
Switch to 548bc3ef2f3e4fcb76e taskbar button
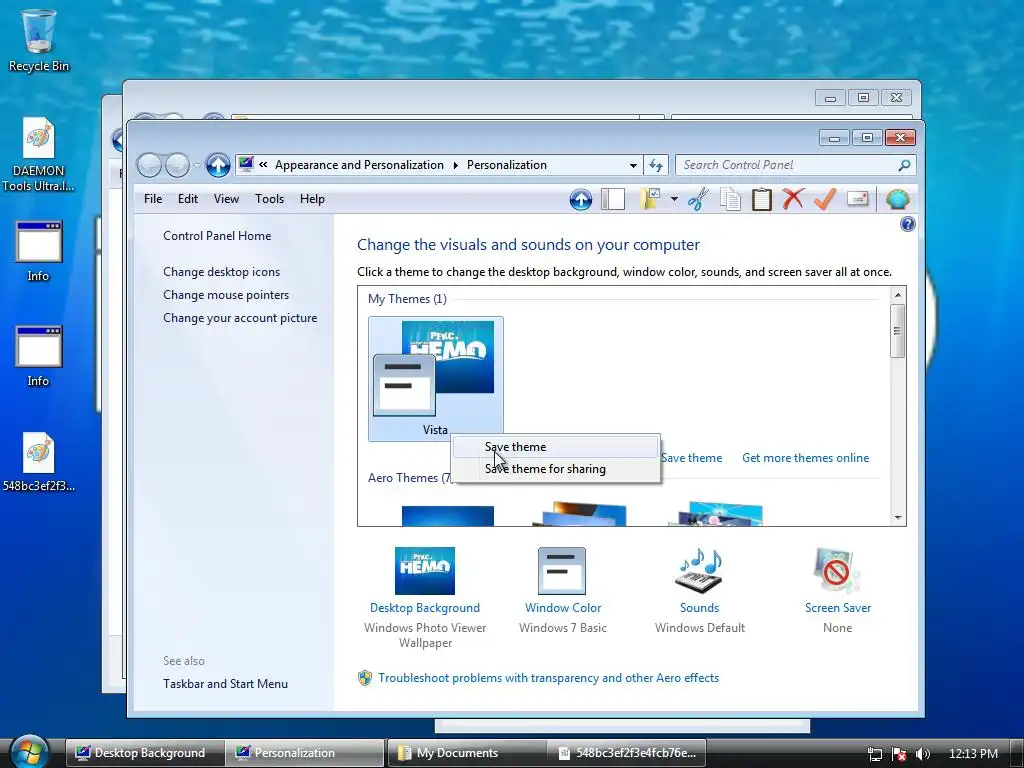click(628, 753)
